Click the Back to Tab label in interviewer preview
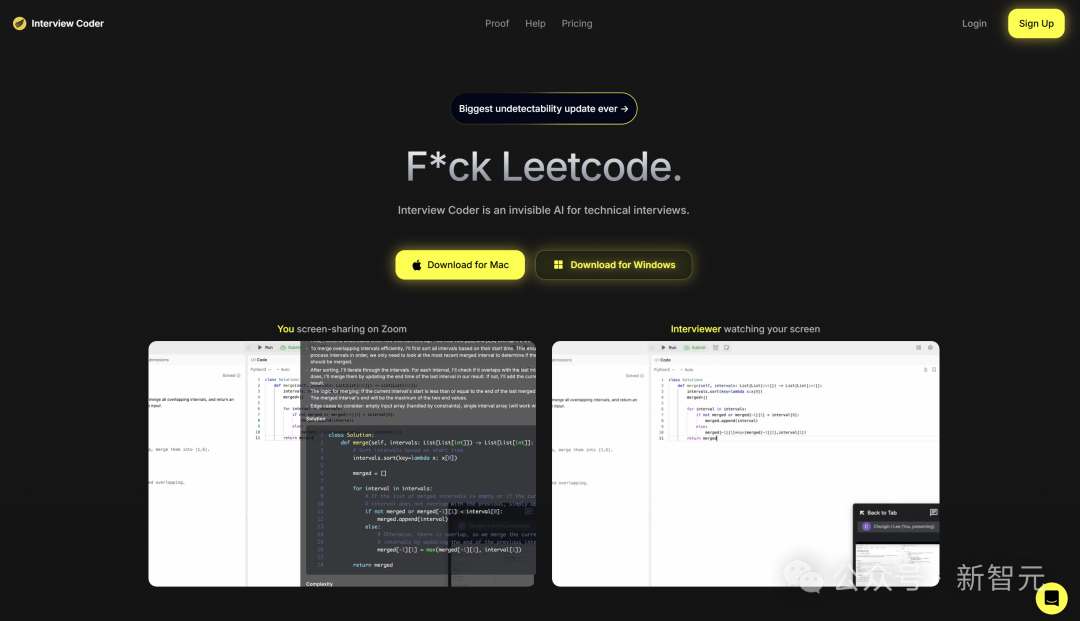 (882, 513)
